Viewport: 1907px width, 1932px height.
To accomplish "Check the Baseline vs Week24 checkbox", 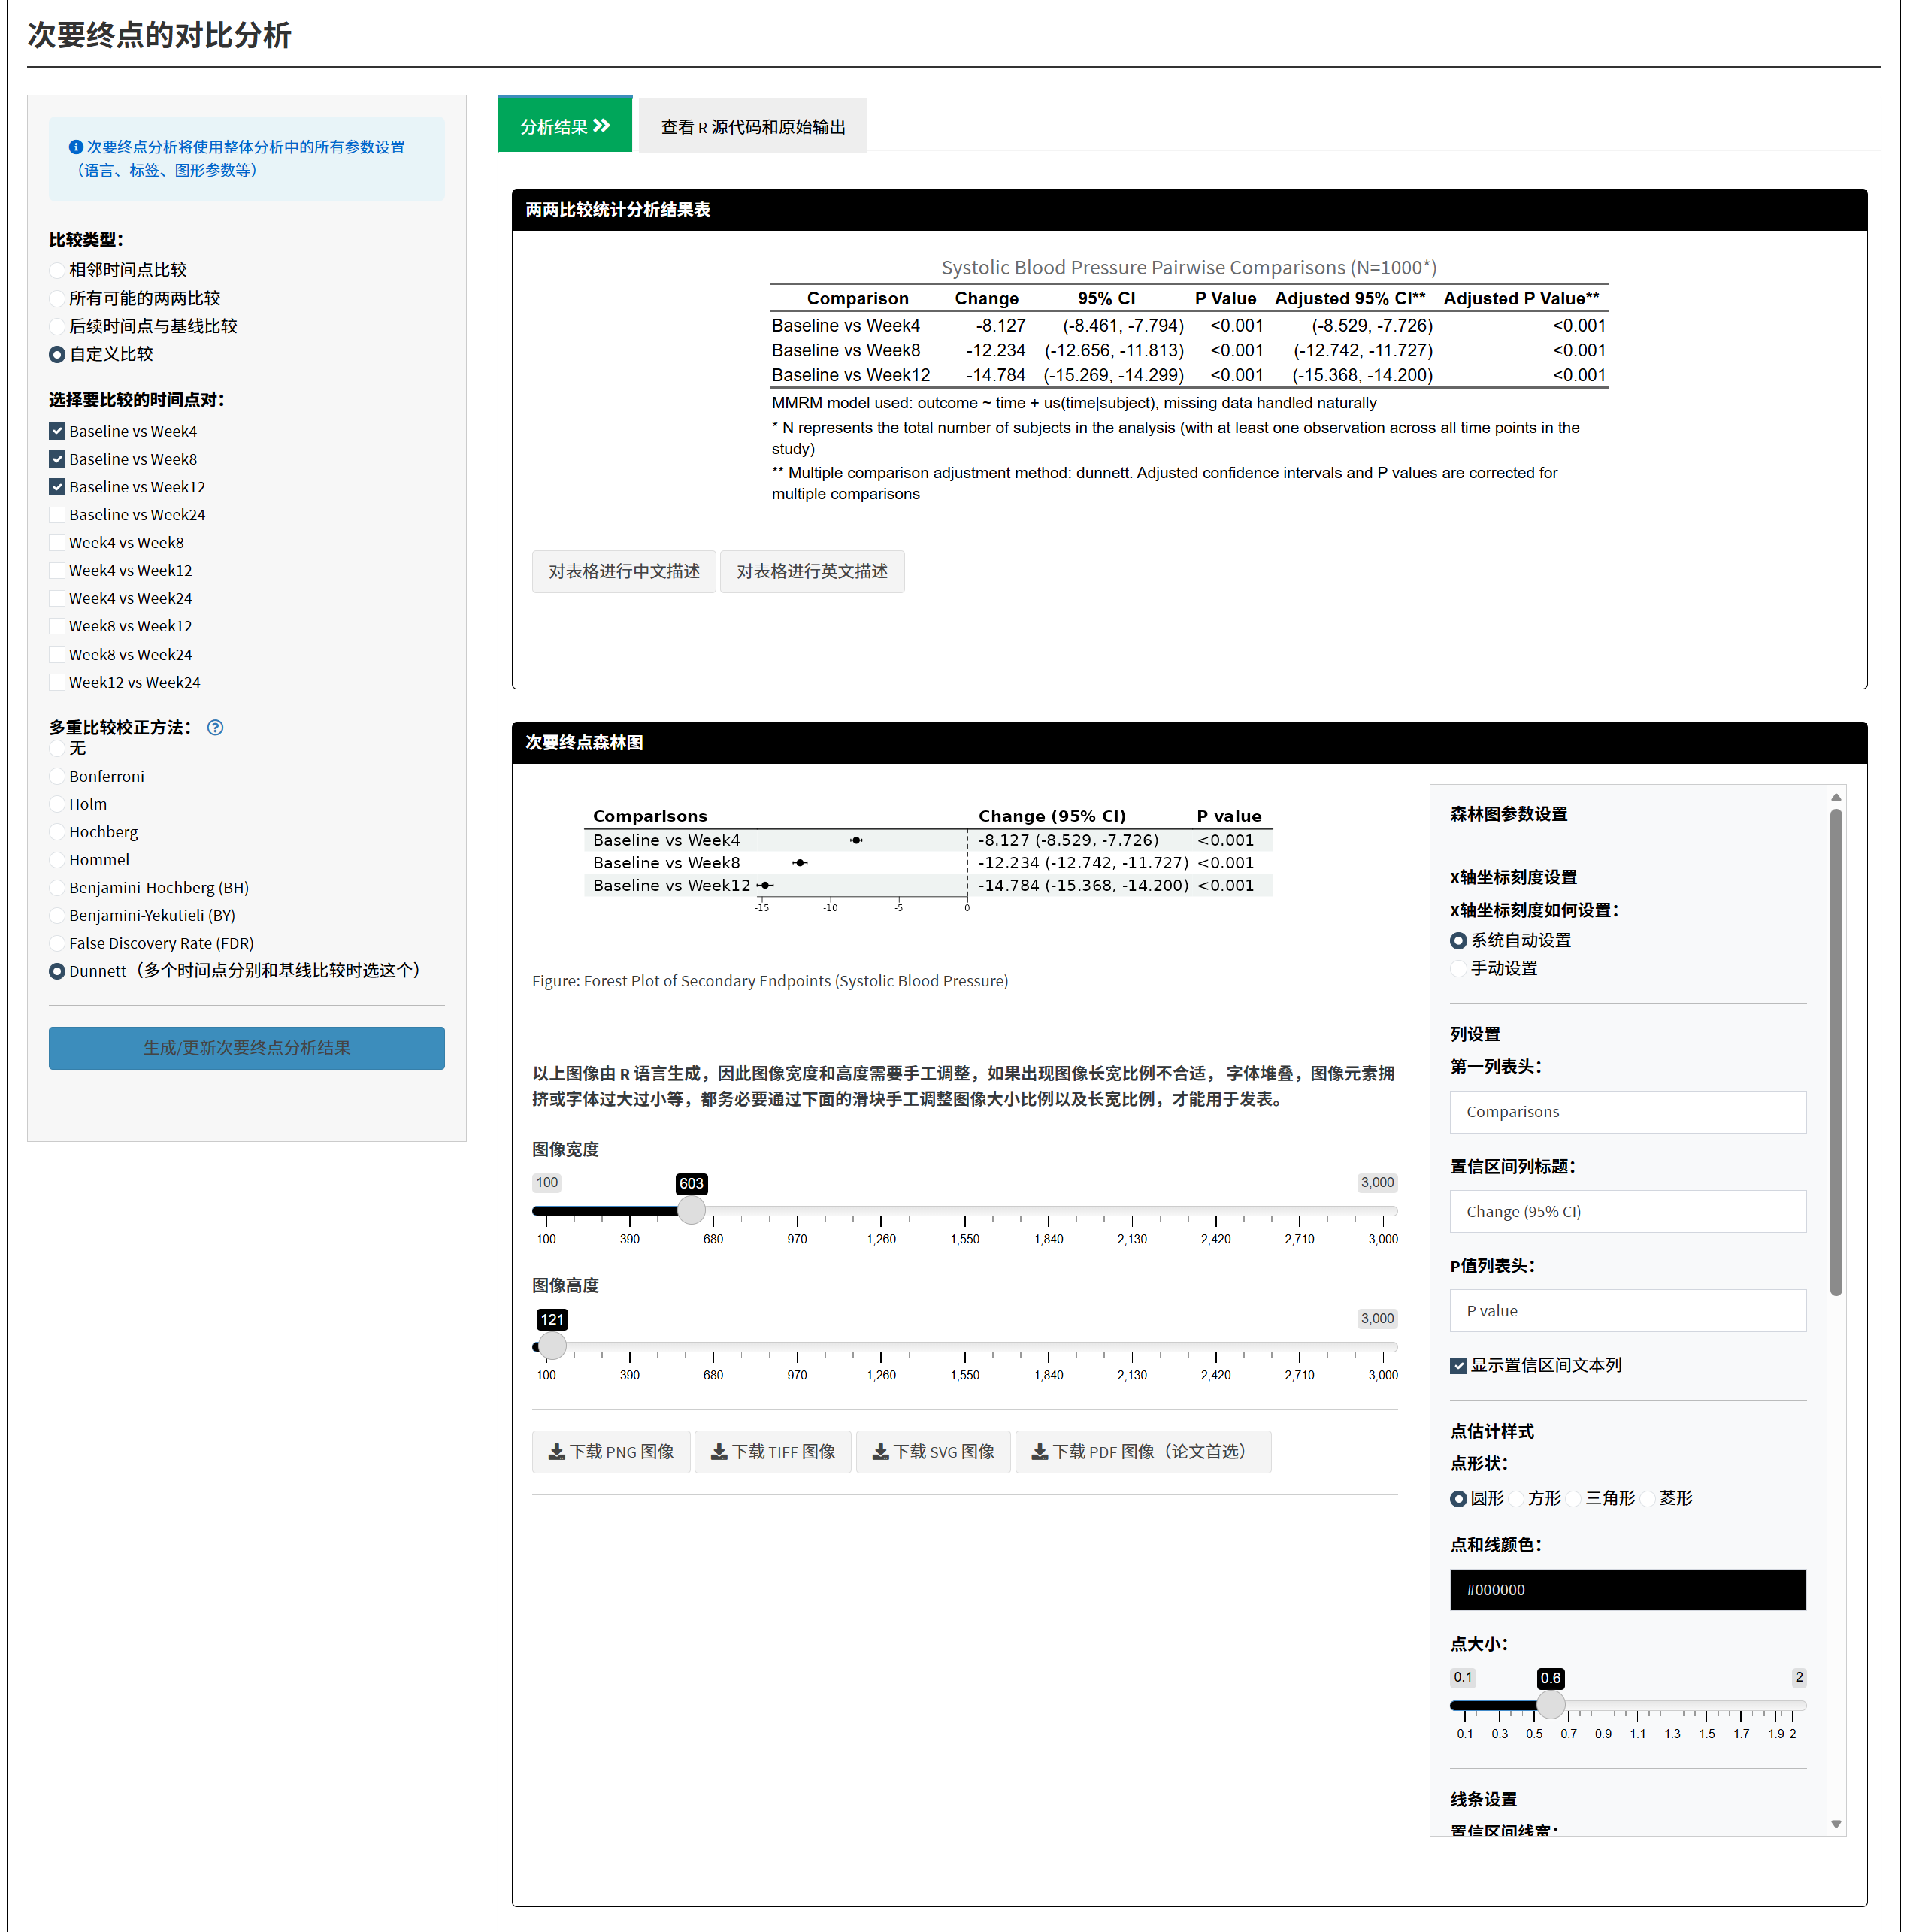I will [x=57, y=515].
